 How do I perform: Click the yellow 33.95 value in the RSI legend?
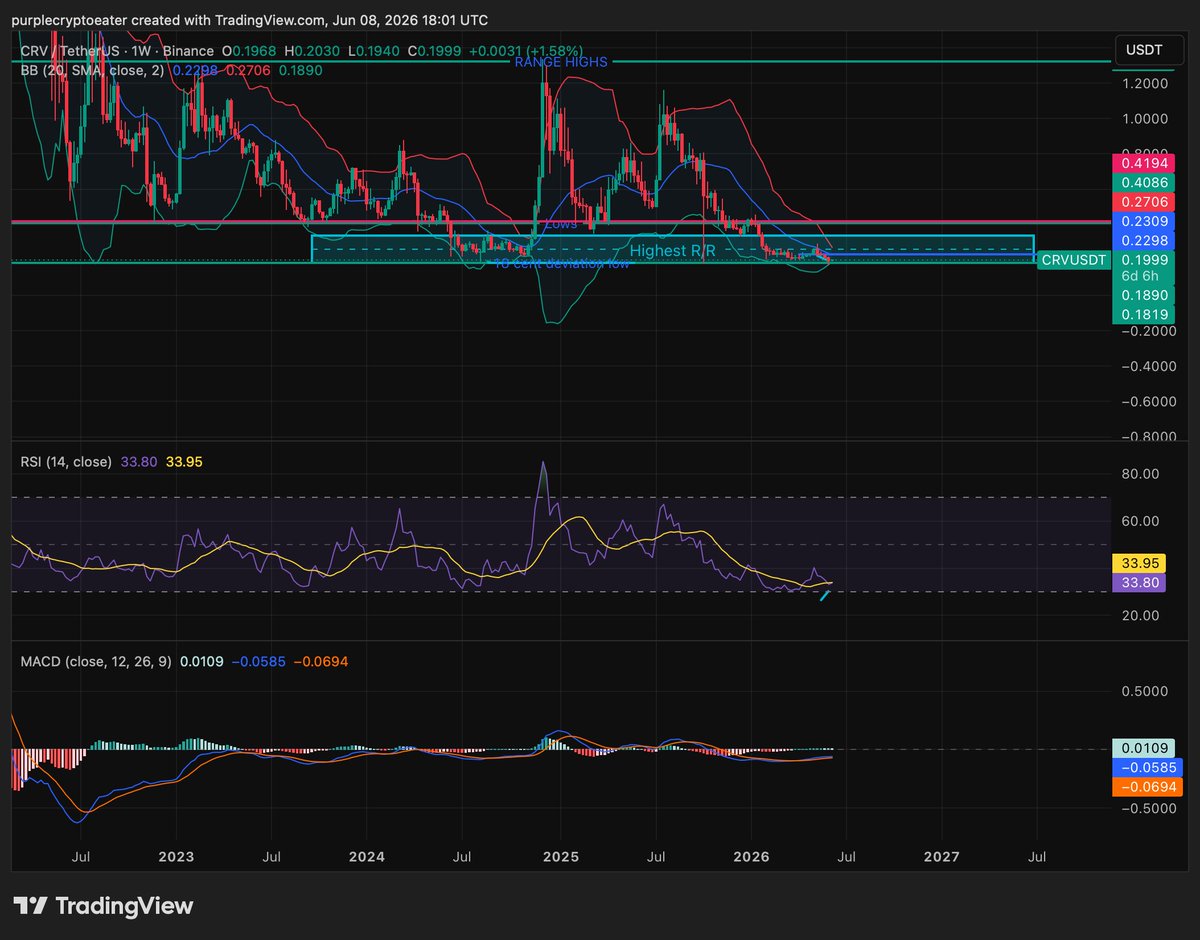[184, 462]
